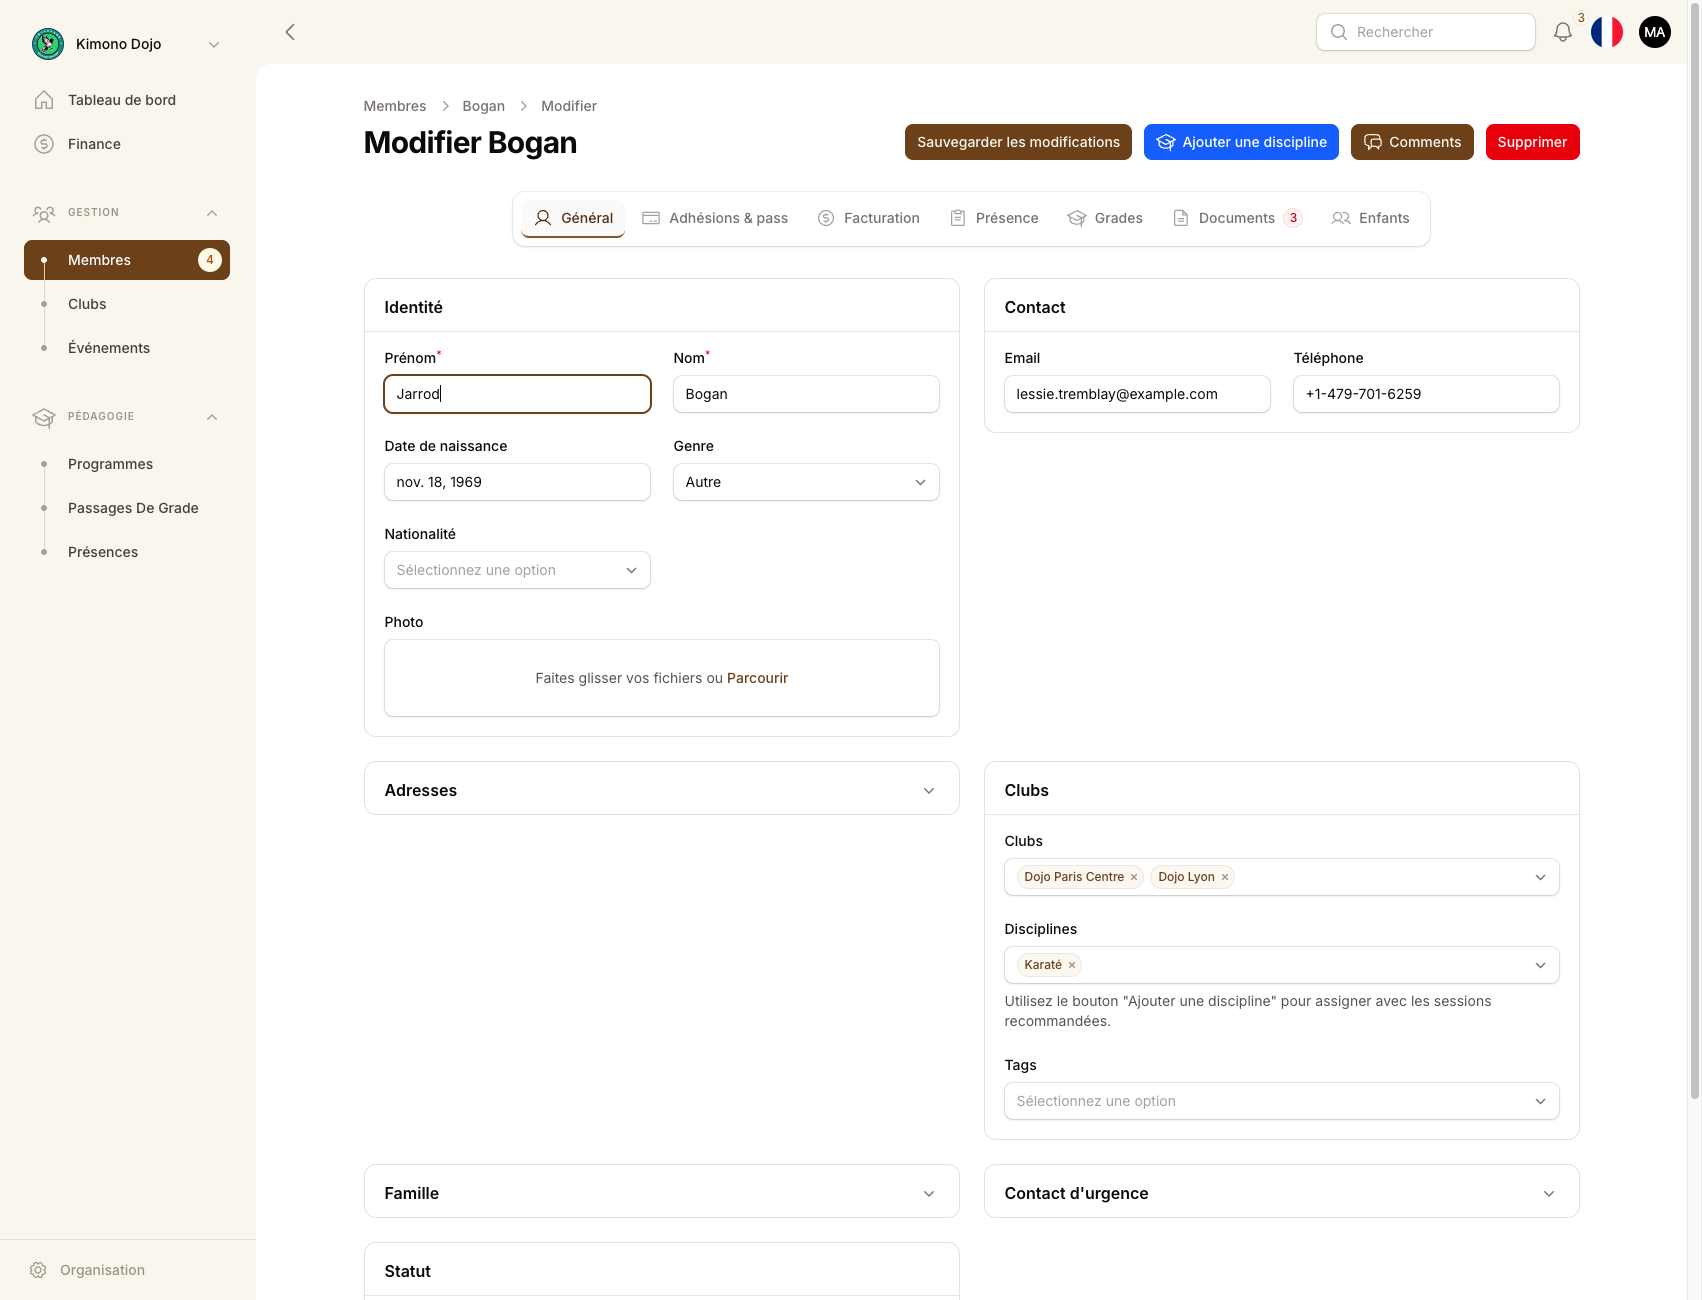
Task: Open the Genre dropdown
Action: 806,482
